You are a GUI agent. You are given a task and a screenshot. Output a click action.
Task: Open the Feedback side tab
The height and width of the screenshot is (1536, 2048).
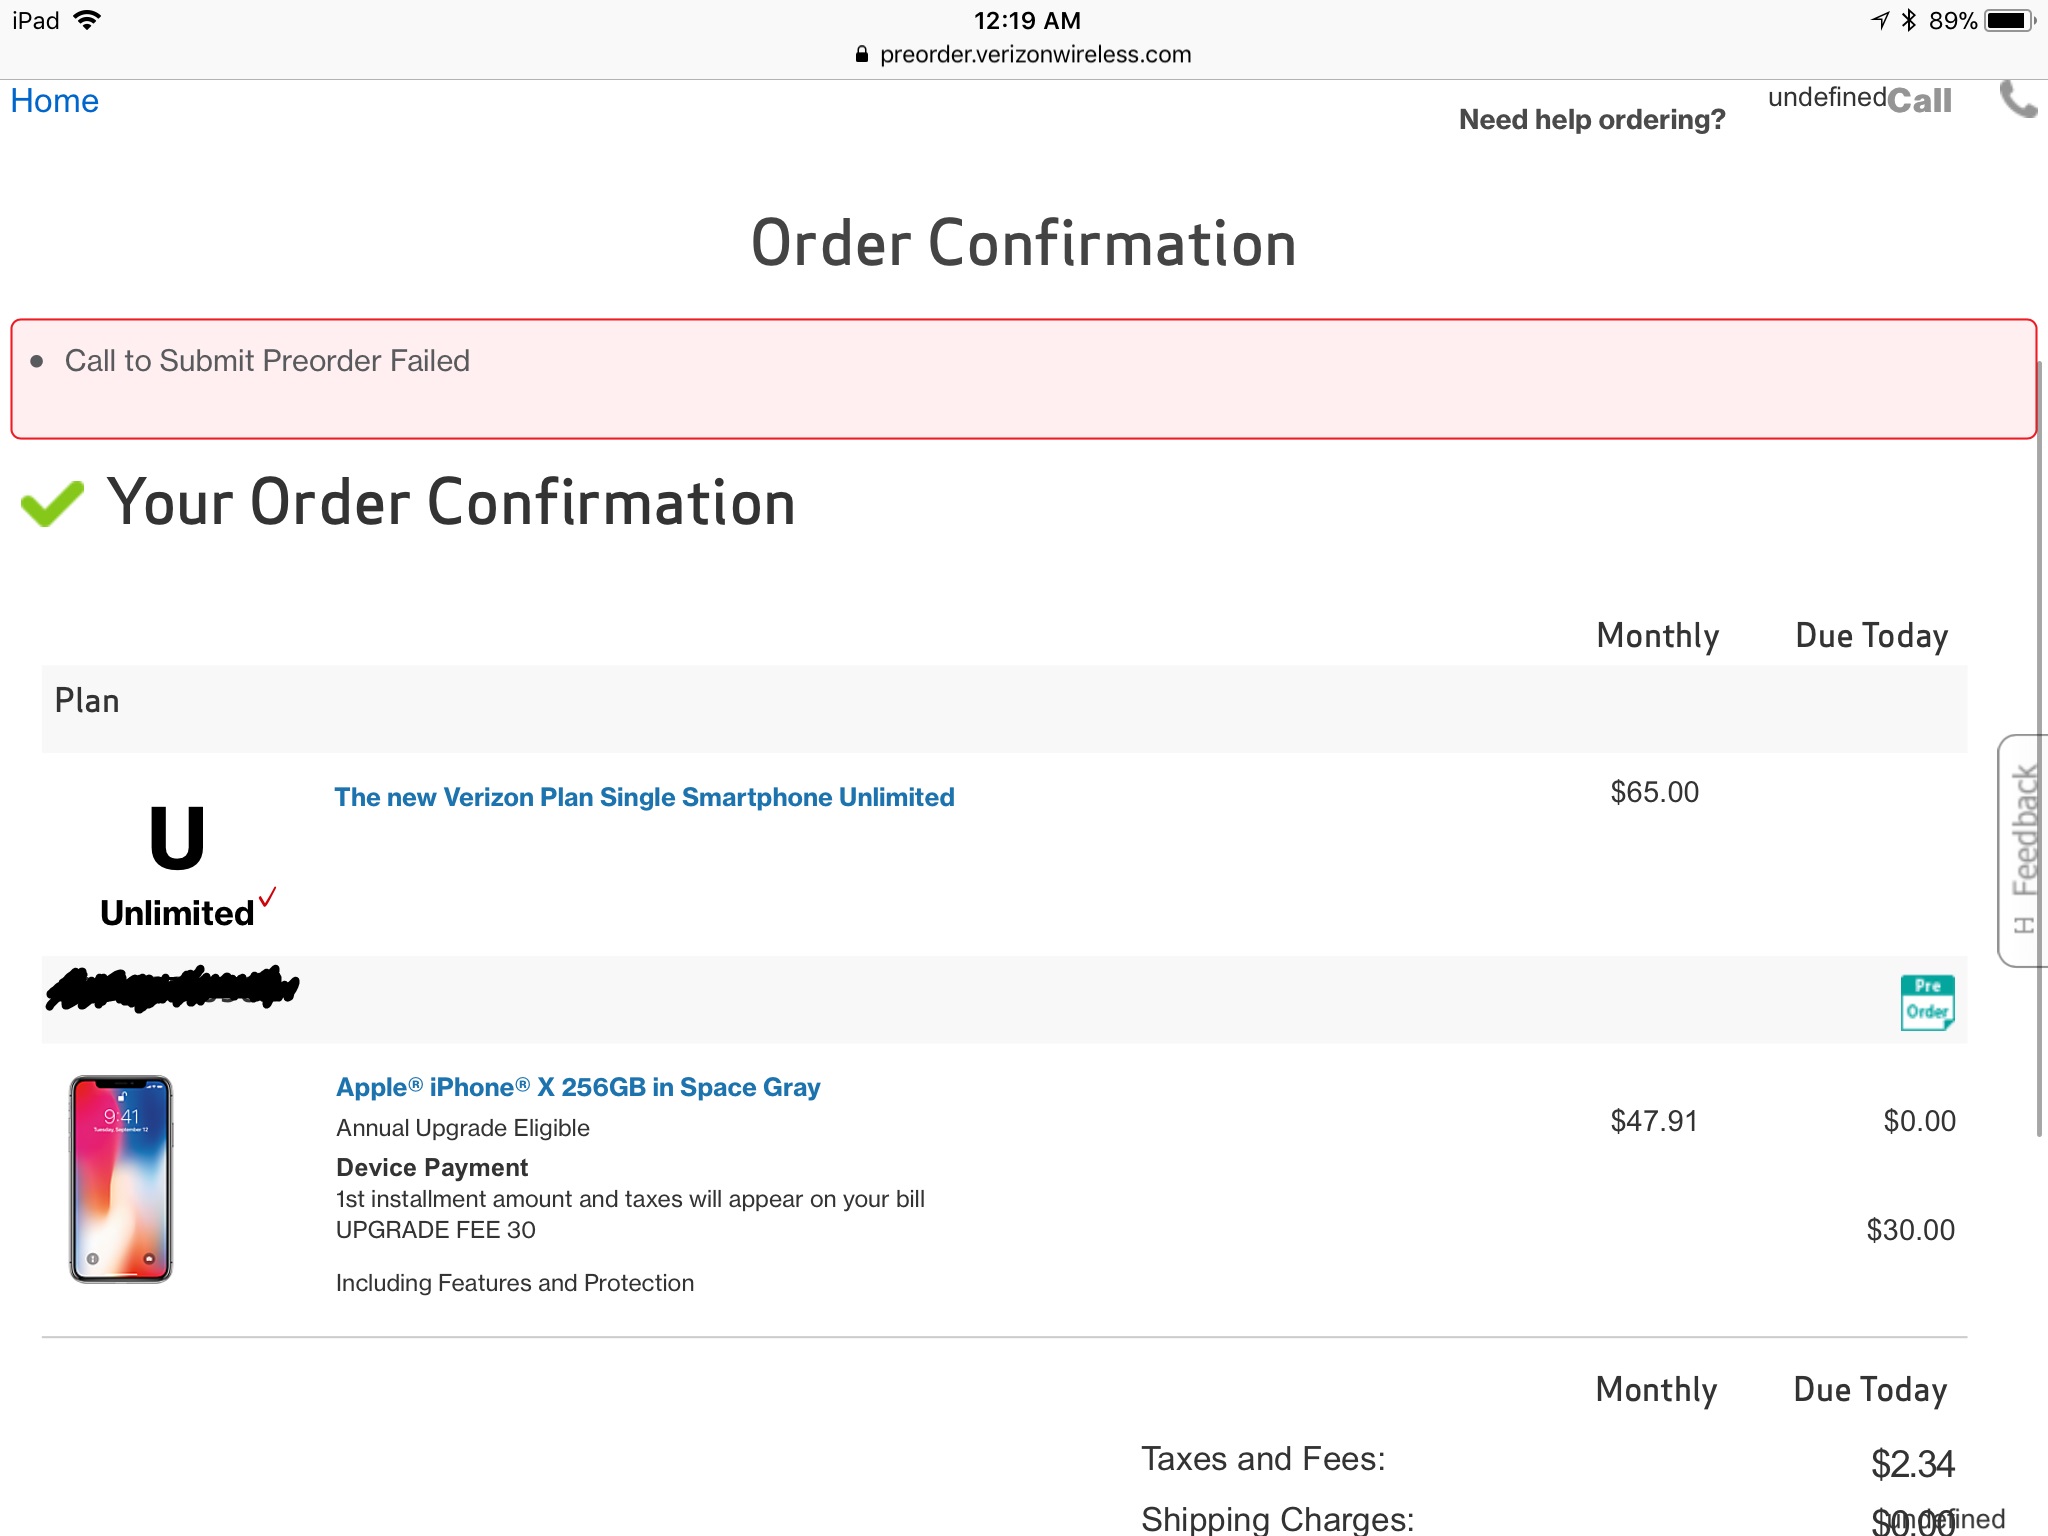tap(2024, 850)
